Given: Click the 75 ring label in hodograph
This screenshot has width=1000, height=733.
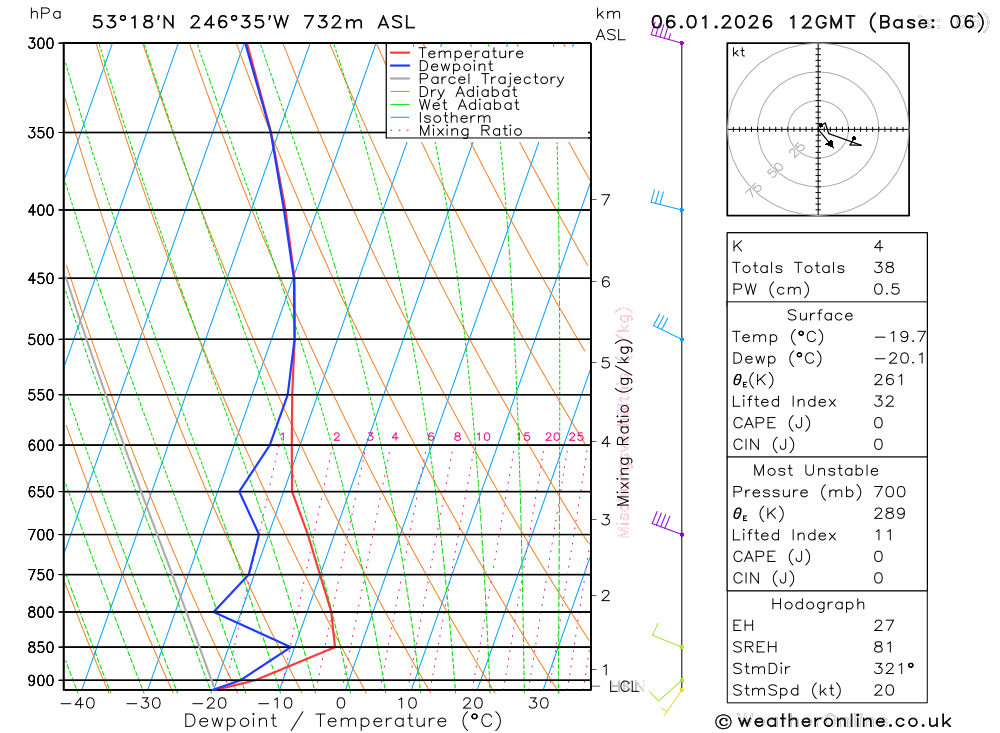Looking at the screenshot, I should click(x=754, y=189).
